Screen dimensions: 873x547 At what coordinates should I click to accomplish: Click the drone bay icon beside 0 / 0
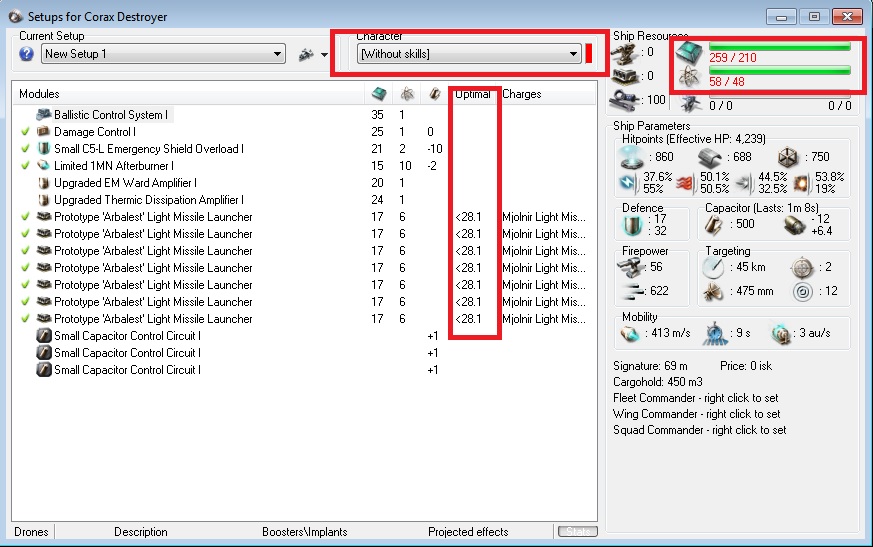[690, 104]
